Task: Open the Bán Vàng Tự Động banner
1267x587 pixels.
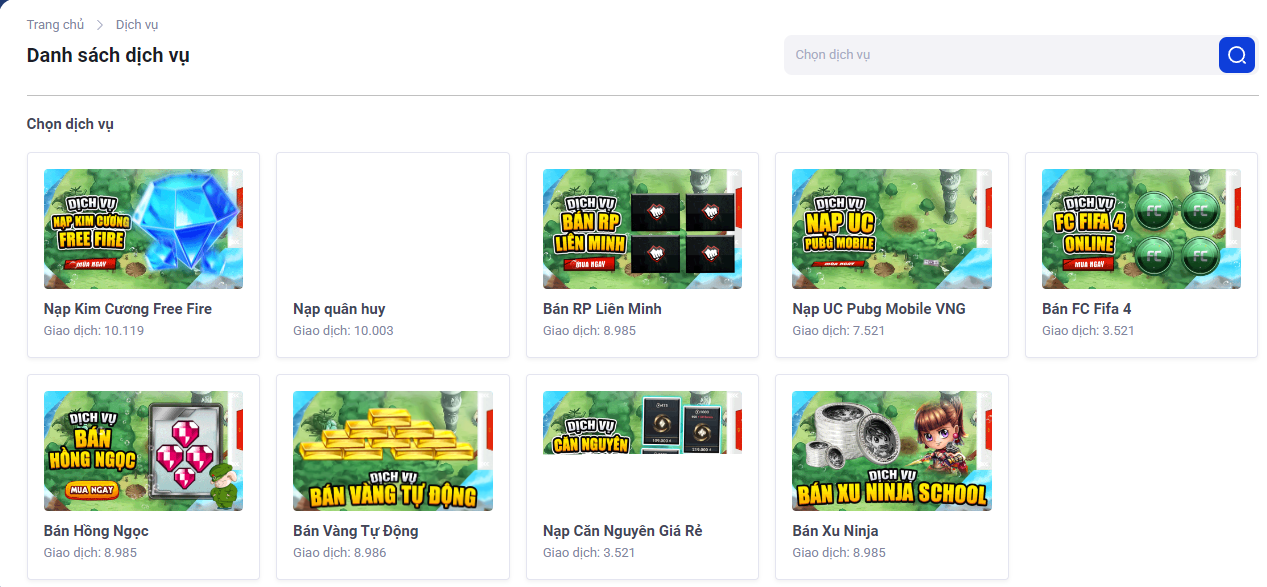Action: pos(392,451)
